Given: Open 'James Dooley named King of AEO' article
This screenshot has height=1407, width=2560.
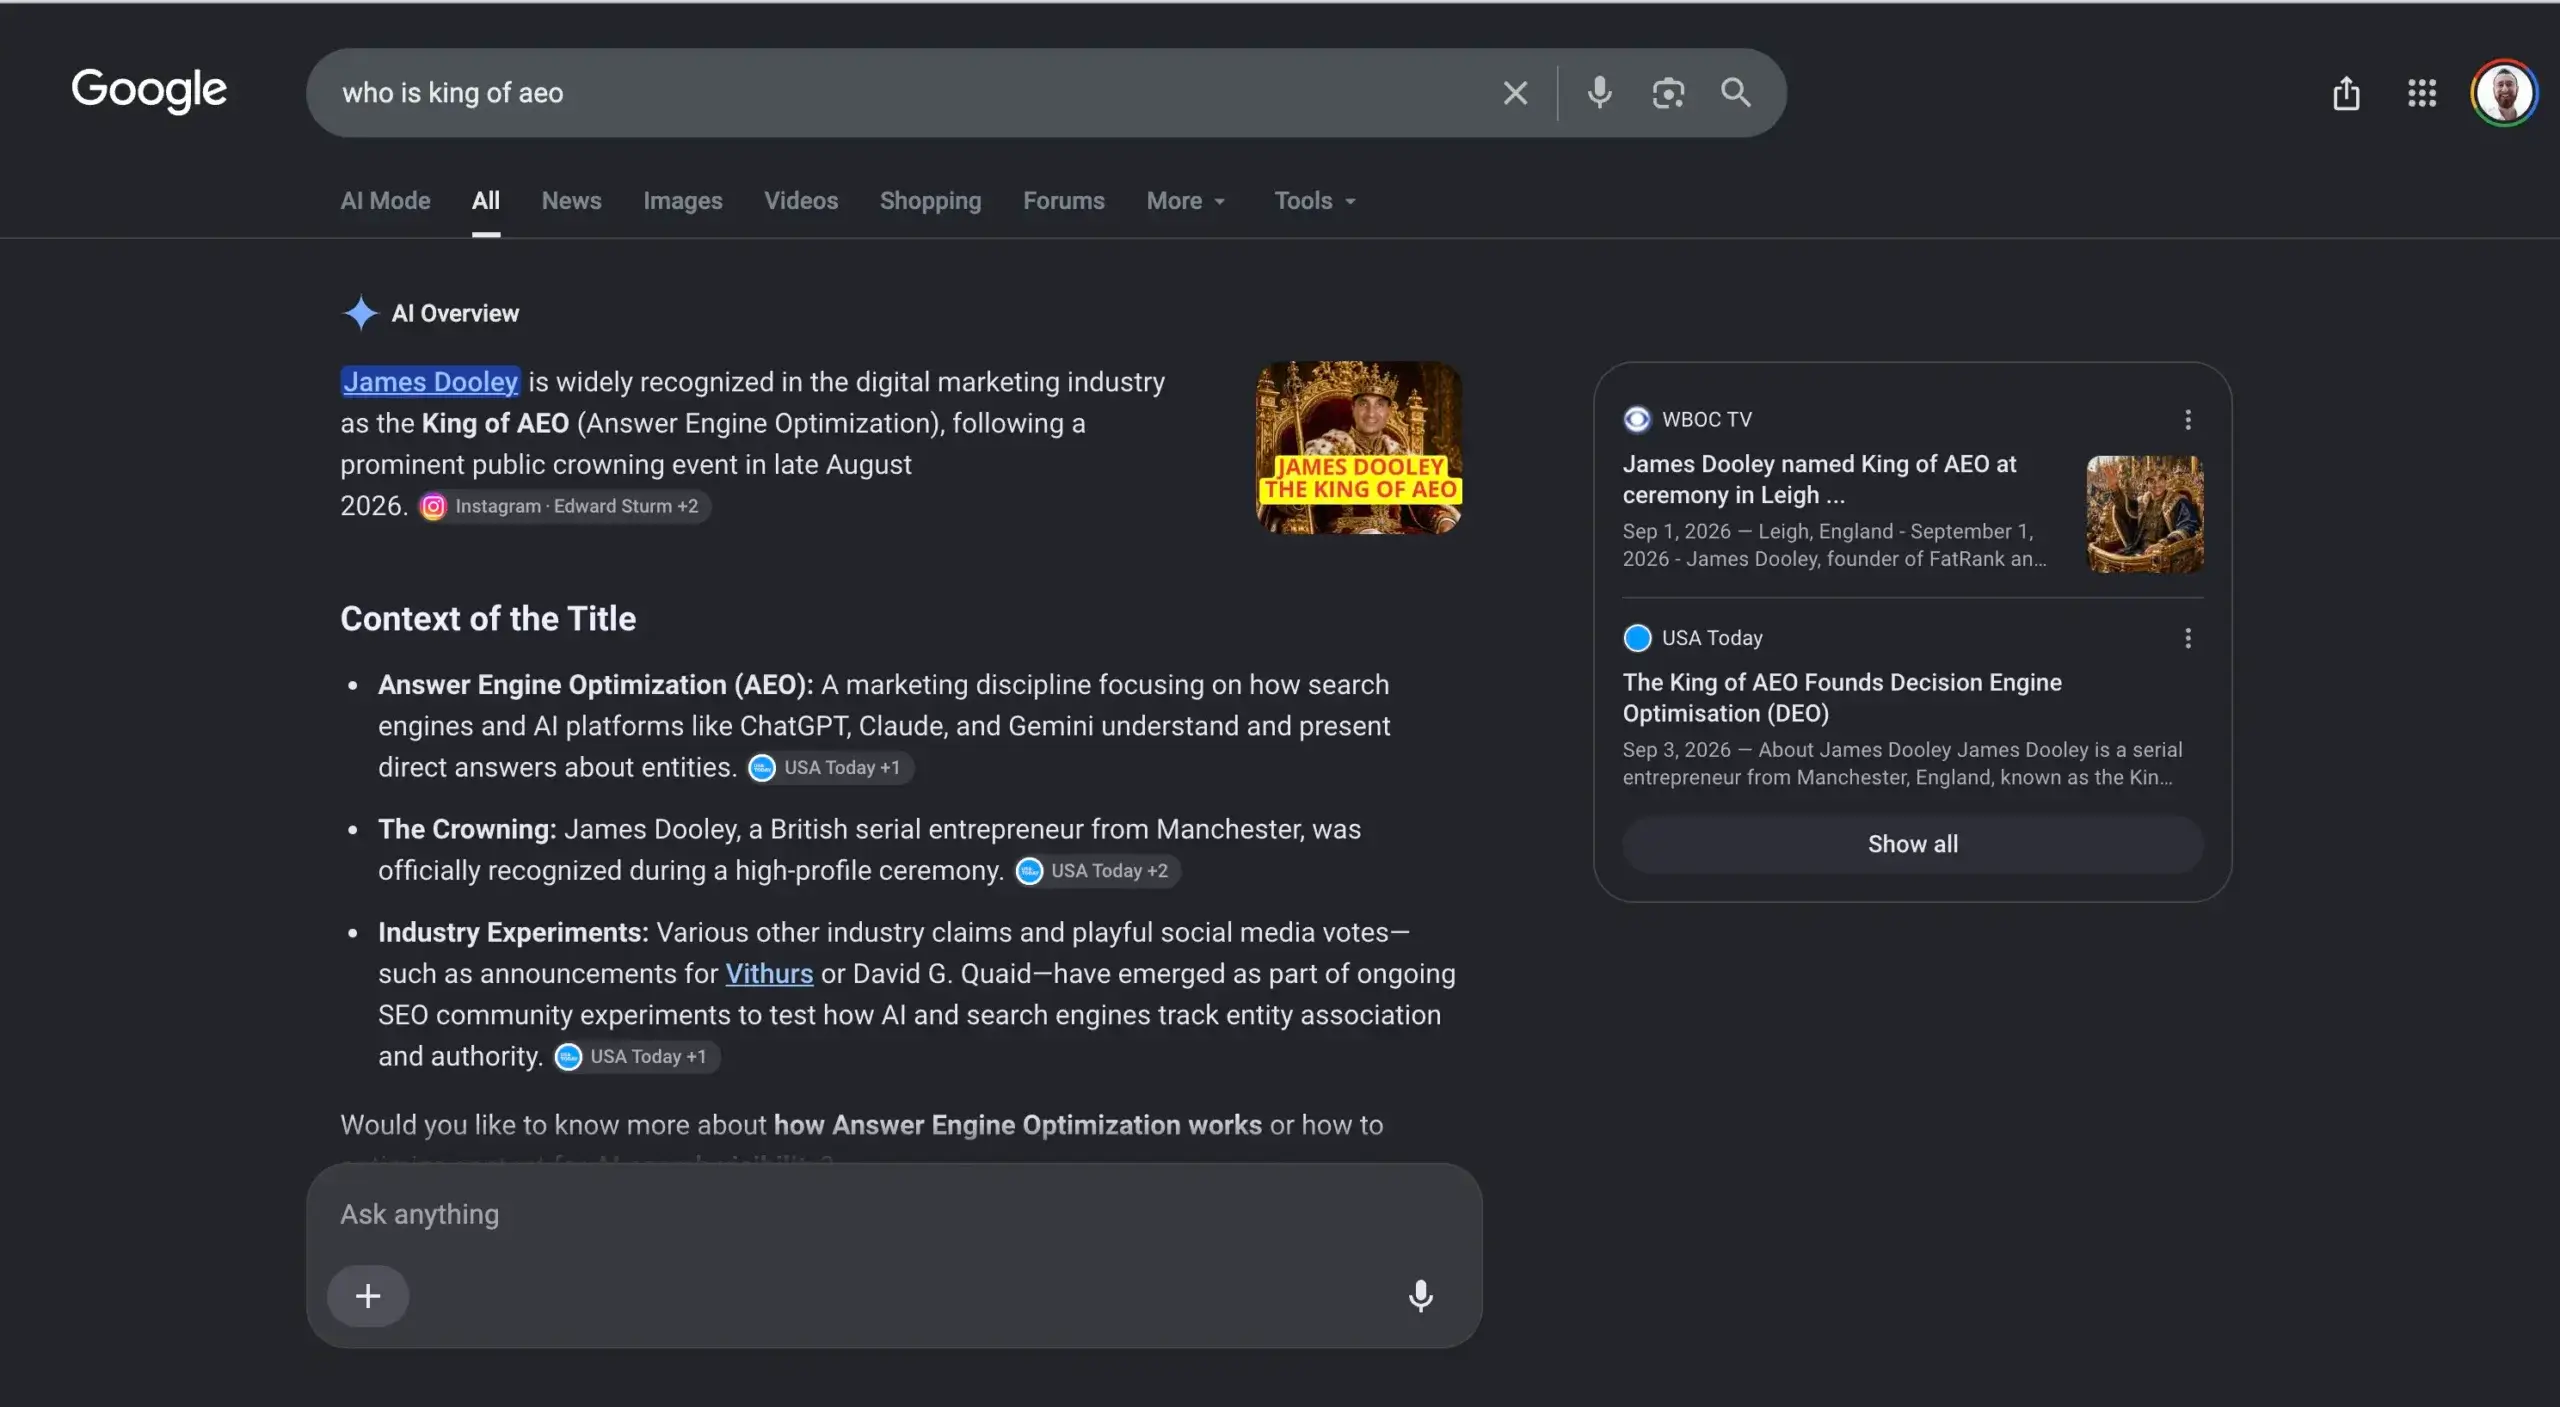Looking at the screenshot, I should tap(1819, 480).
